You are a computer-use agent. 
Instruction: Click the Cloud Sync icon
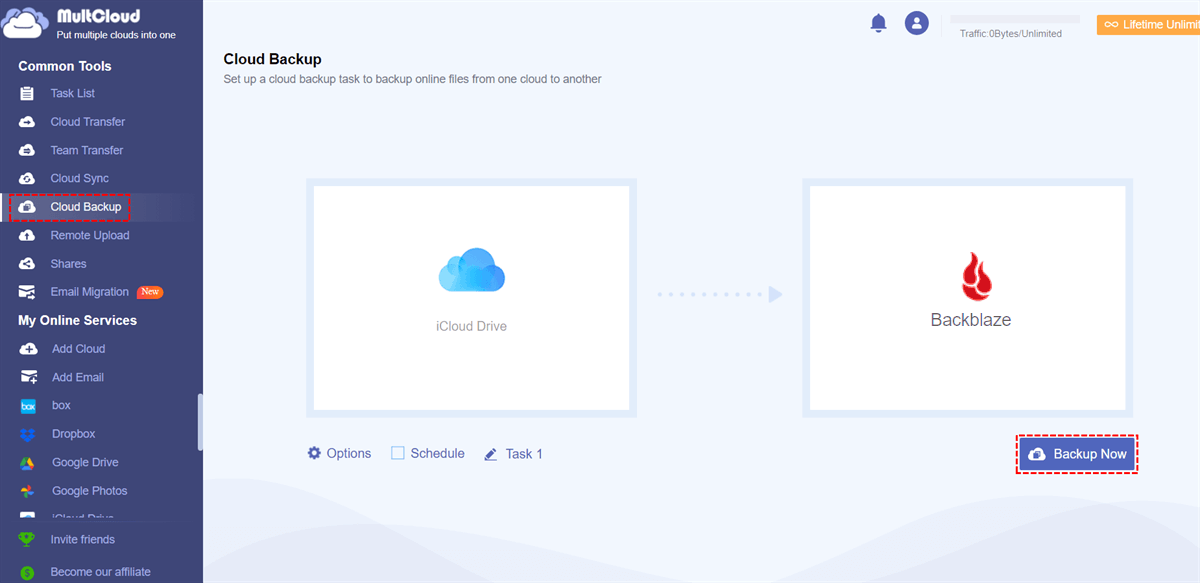click(x=28, y=178)
